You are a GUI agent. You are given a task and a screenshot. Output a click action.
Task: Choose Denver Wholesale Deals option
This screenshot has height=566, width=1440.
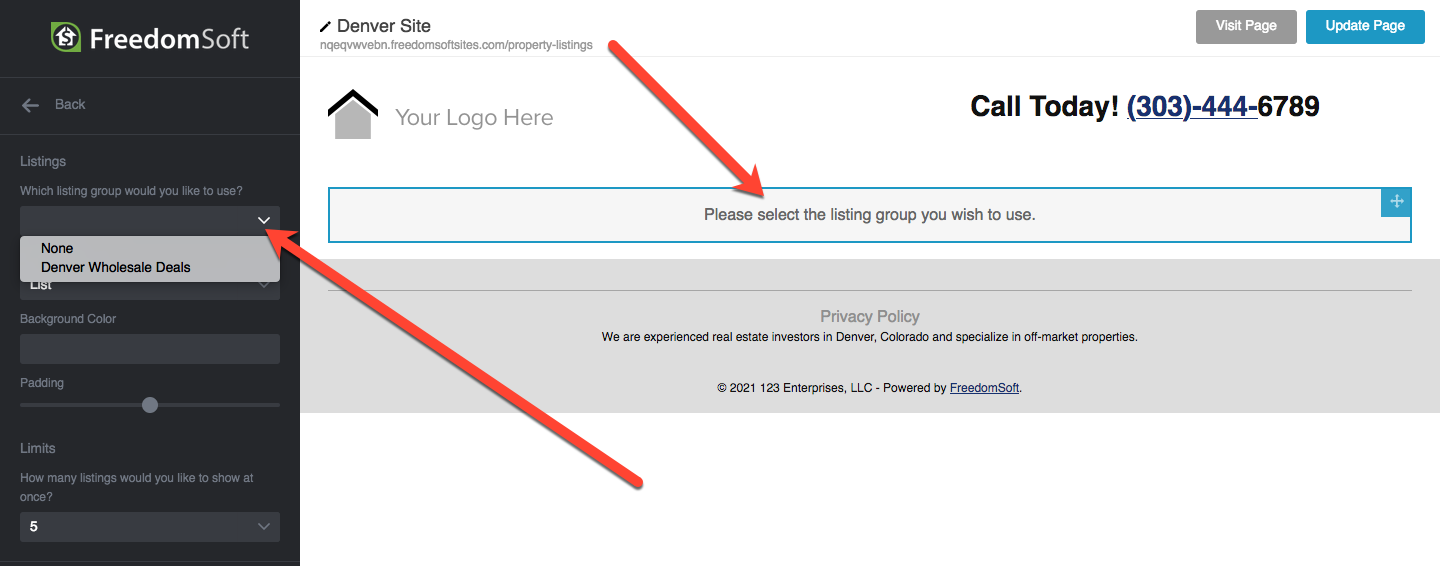tap(116, 267)
